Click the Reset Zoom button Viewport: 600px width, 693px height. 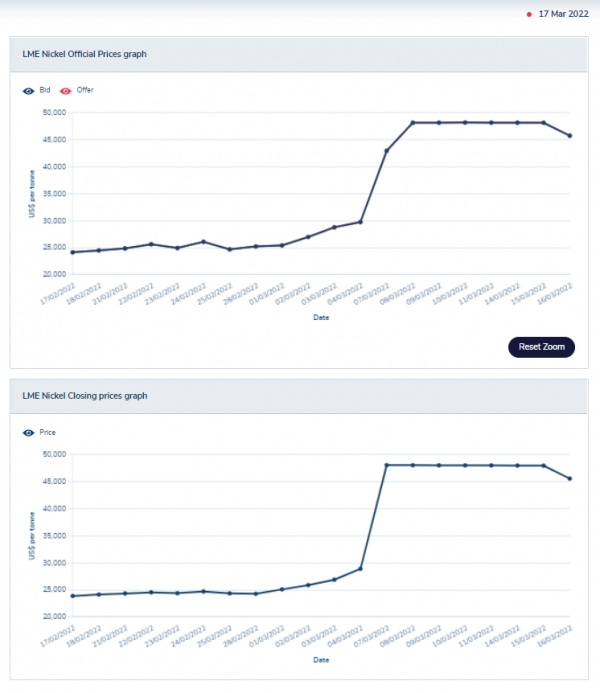[x=542, y=347]
